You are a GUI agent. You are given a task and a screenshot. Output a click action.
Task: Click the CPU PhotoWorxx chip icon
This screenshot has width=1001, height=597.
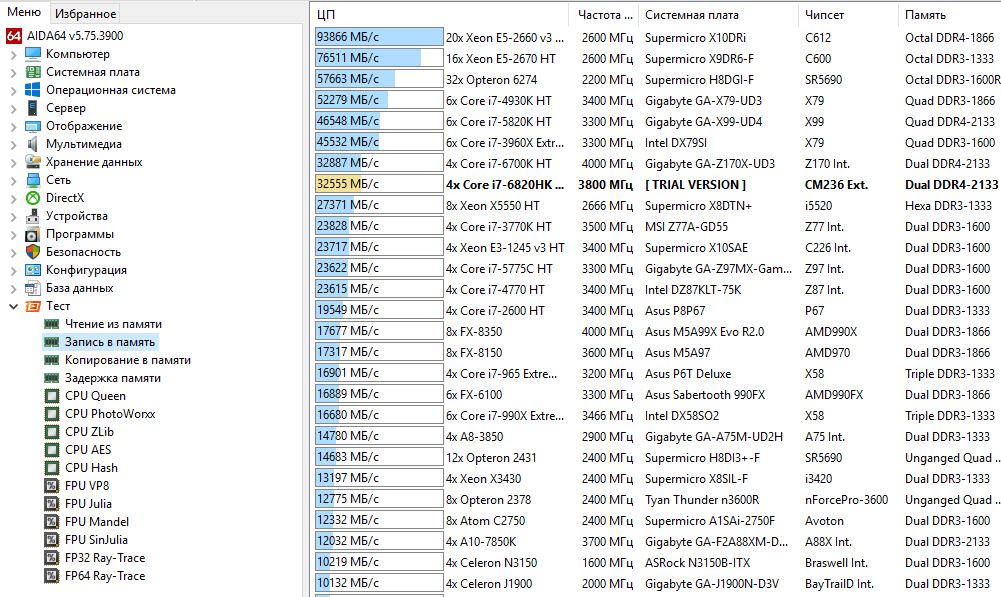pyautogui.click(x=52, y=414)
